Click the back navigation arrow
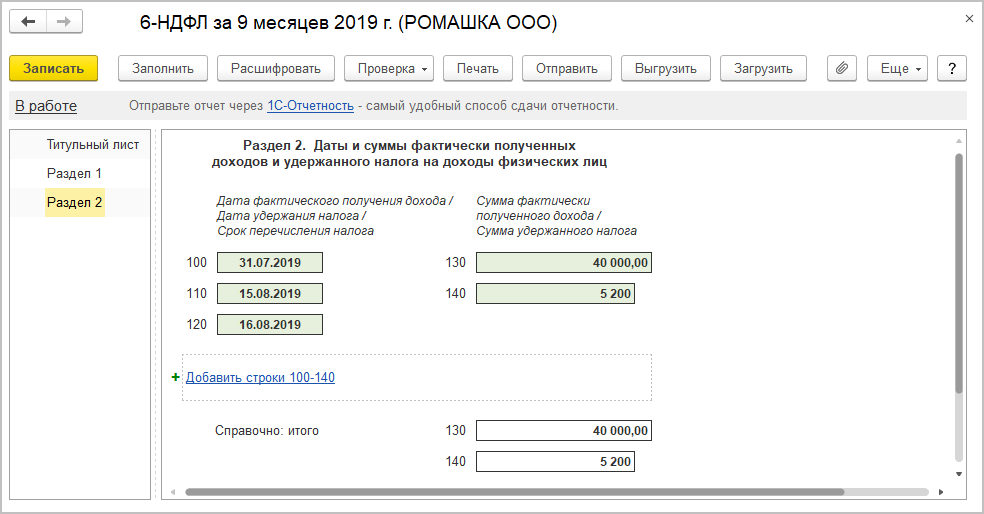 click(29, 21)
